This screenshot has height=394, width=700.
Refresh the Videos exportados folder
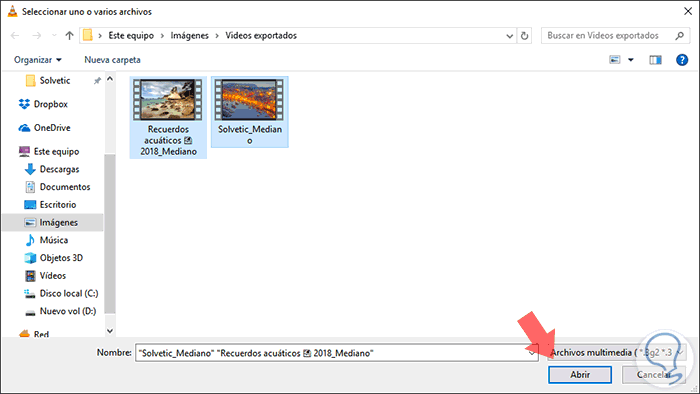pos(525,36)
